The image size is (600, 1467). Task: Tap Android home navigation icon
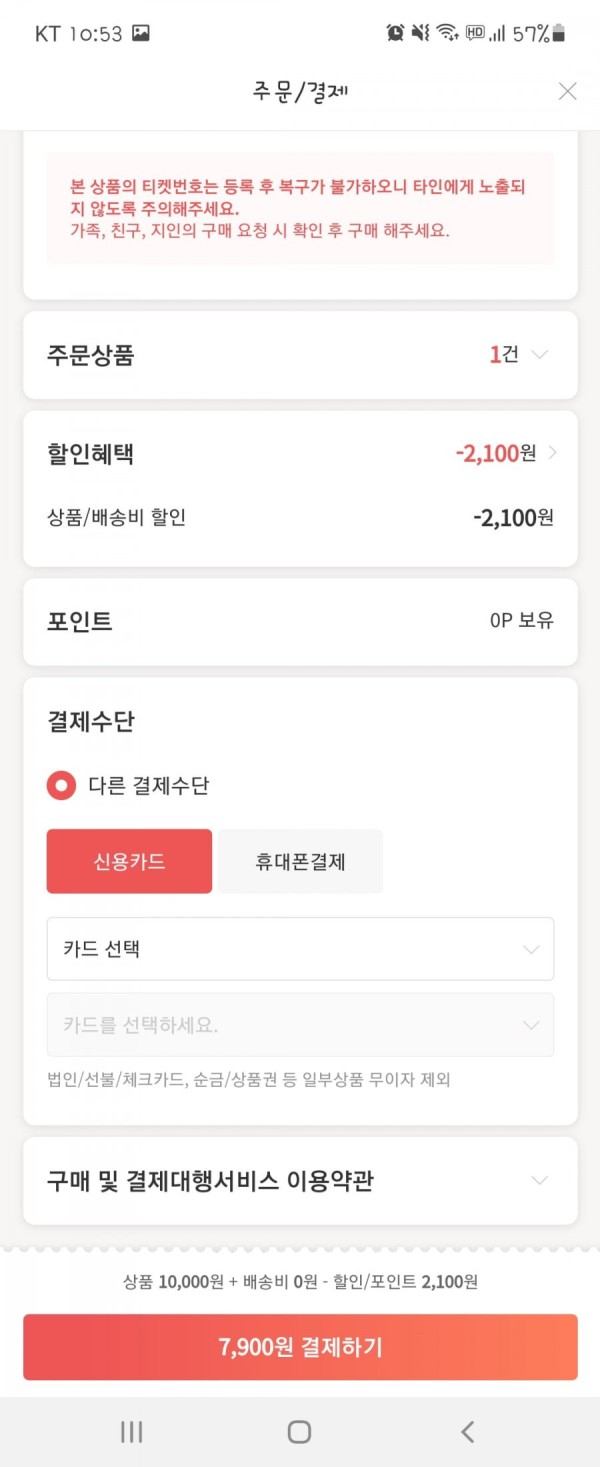click(299, 1431)
